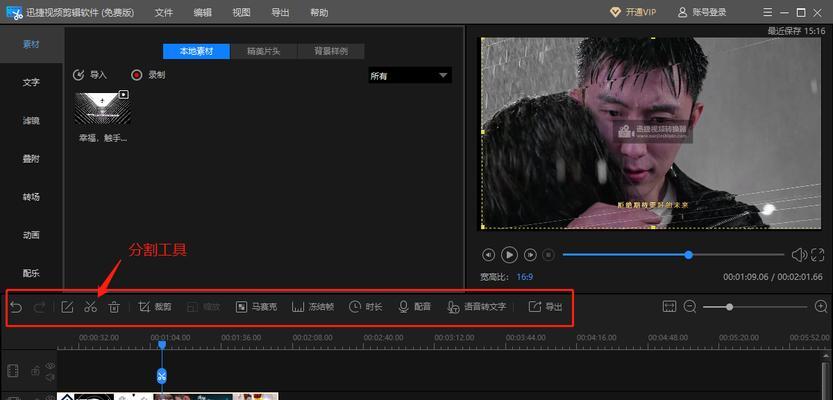Click the 00:02:08.00 mark on the timeline ruler
The image size is (833, 400).
point(312,337)
